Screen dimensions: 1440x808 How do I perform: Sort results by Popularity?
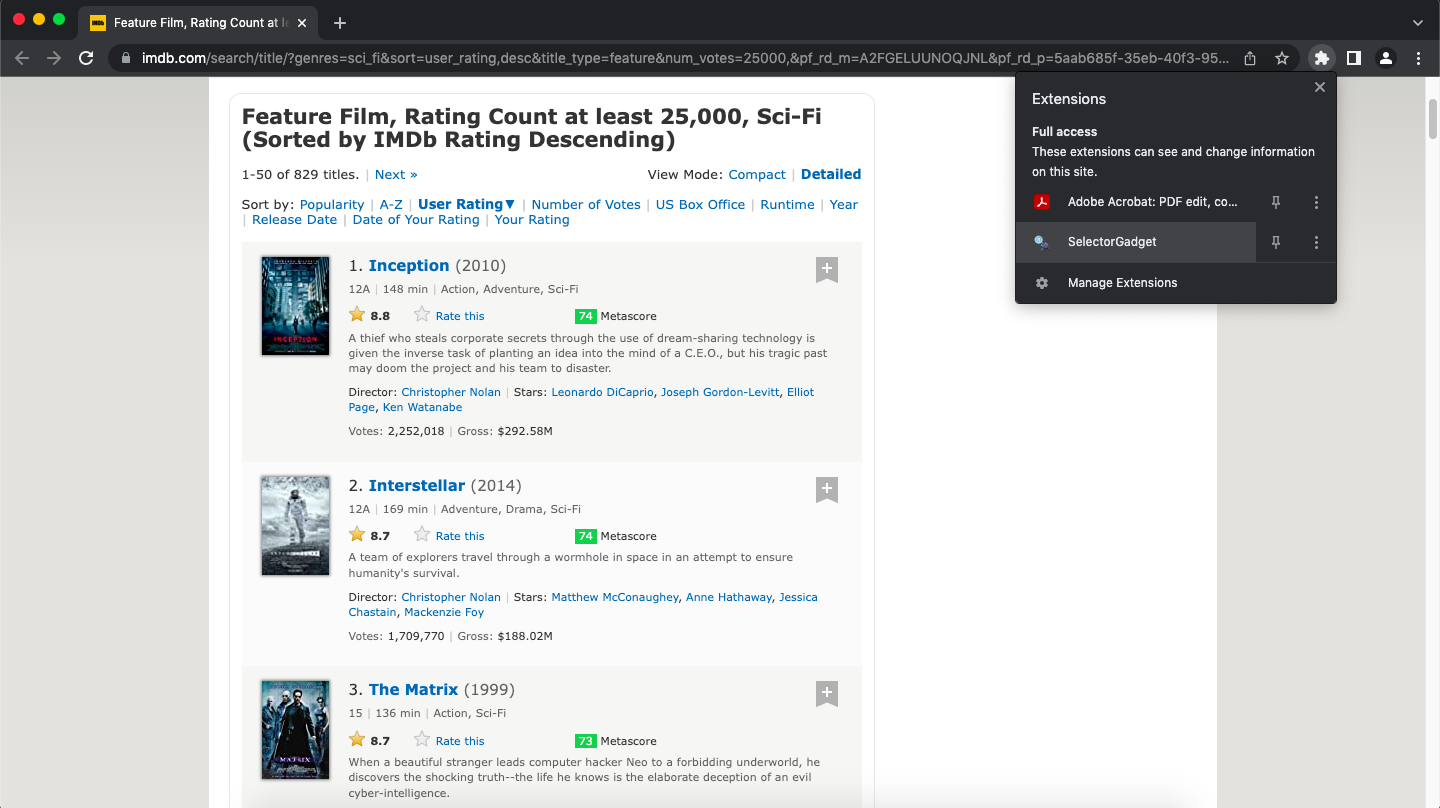point(332,205)
